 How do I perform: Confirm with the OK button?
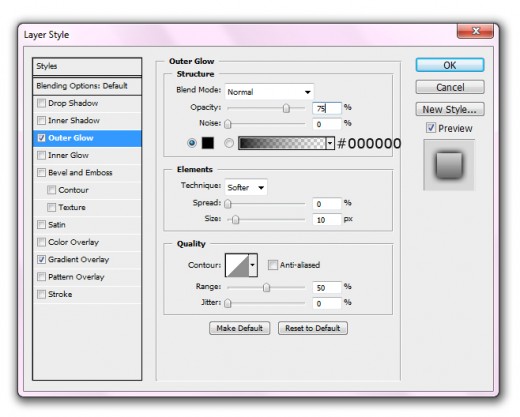coord(450,65)
